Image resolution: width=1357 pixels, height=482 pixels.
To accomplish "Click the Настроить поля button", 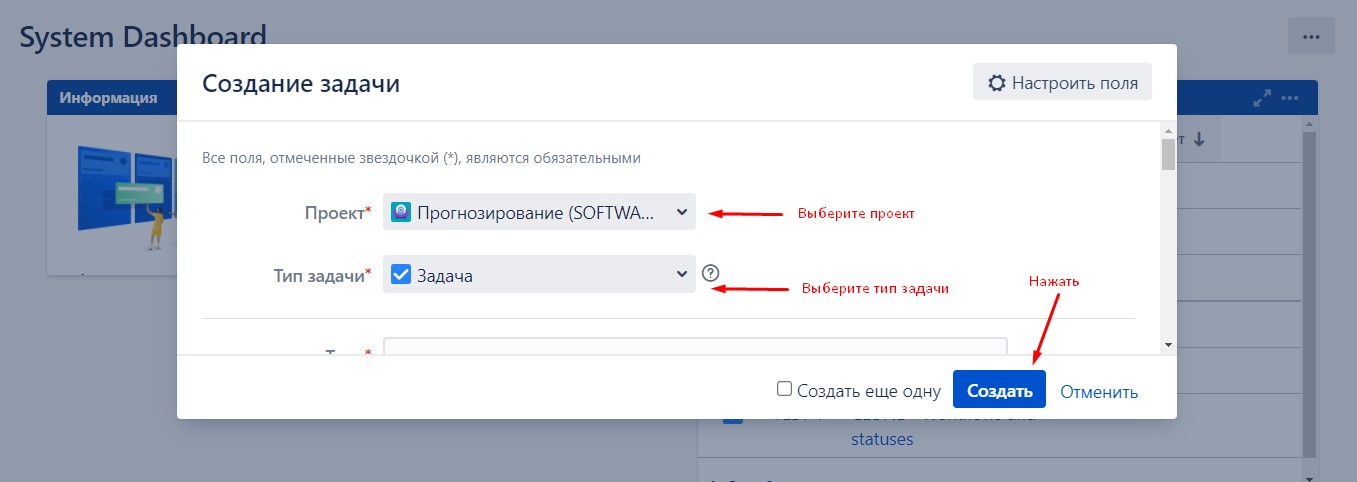I will point(1062,83).
